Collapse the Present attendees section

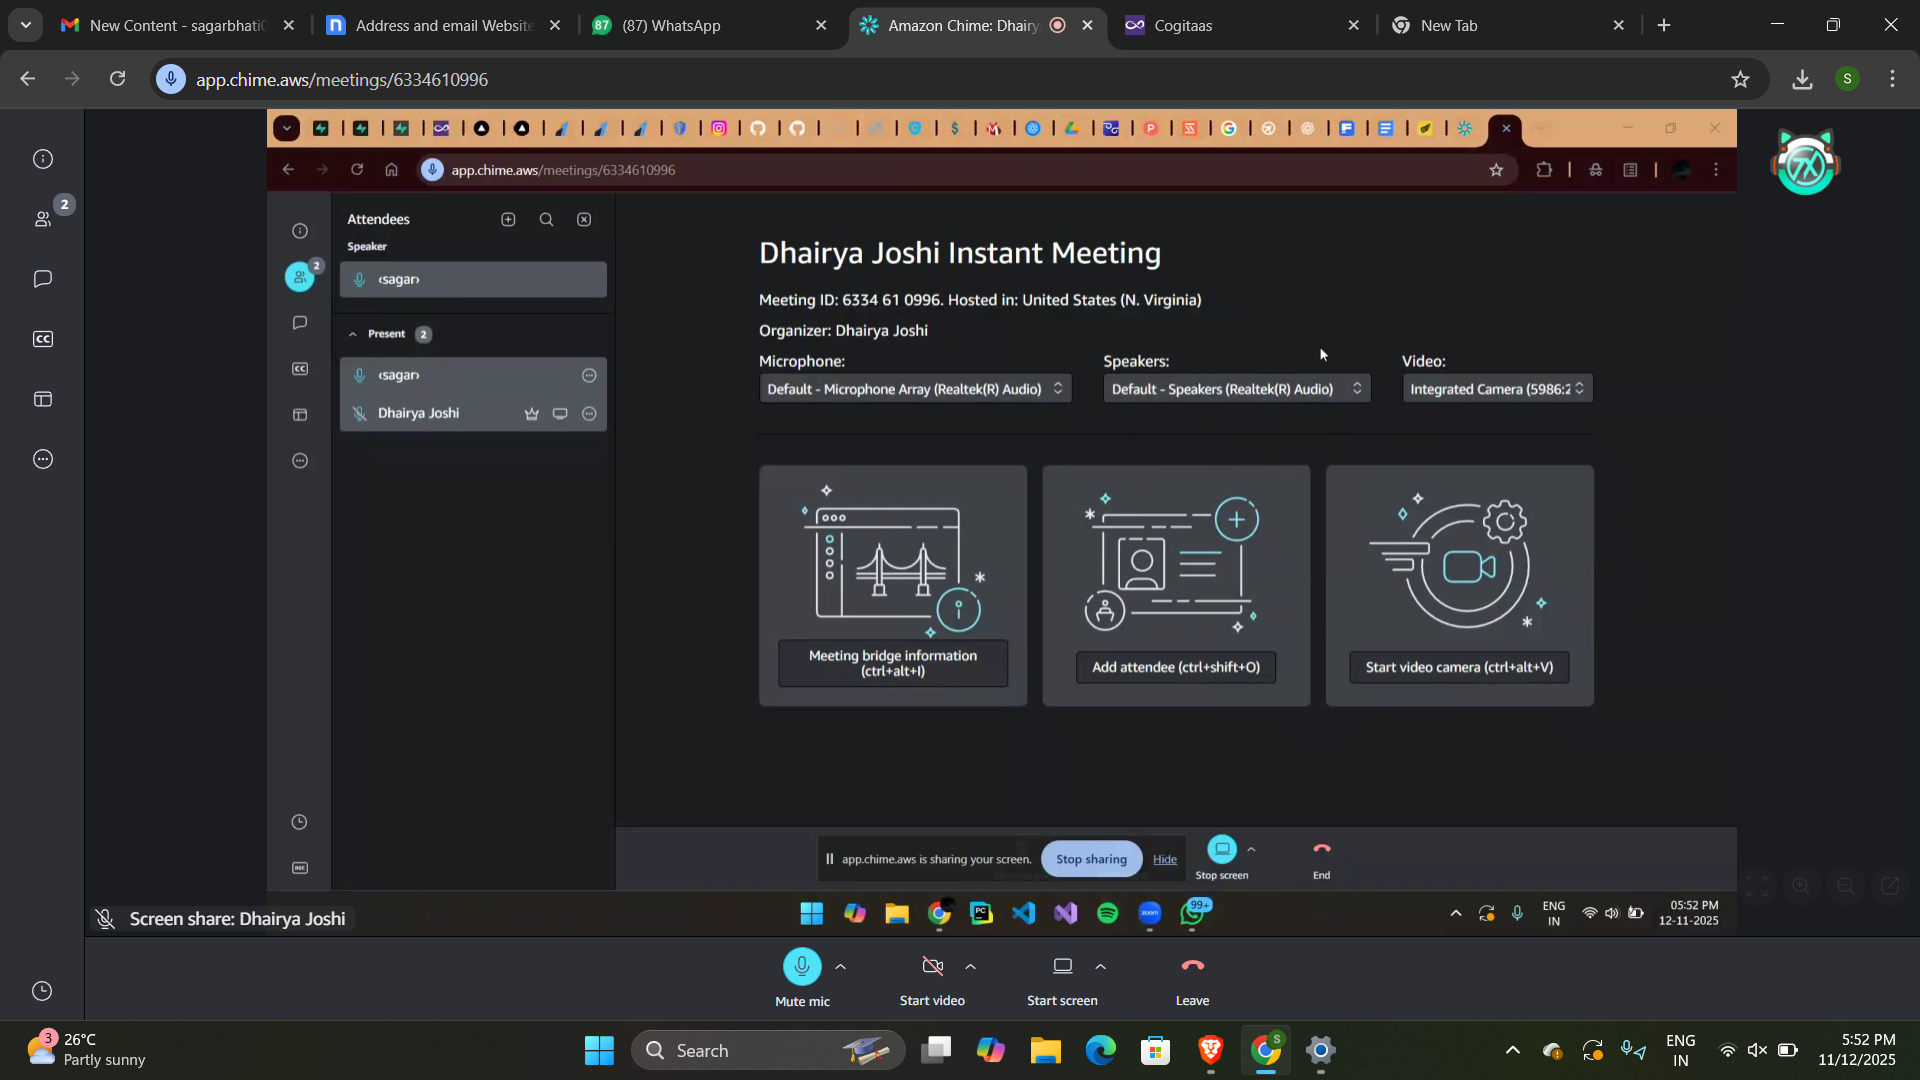(353, 334)
